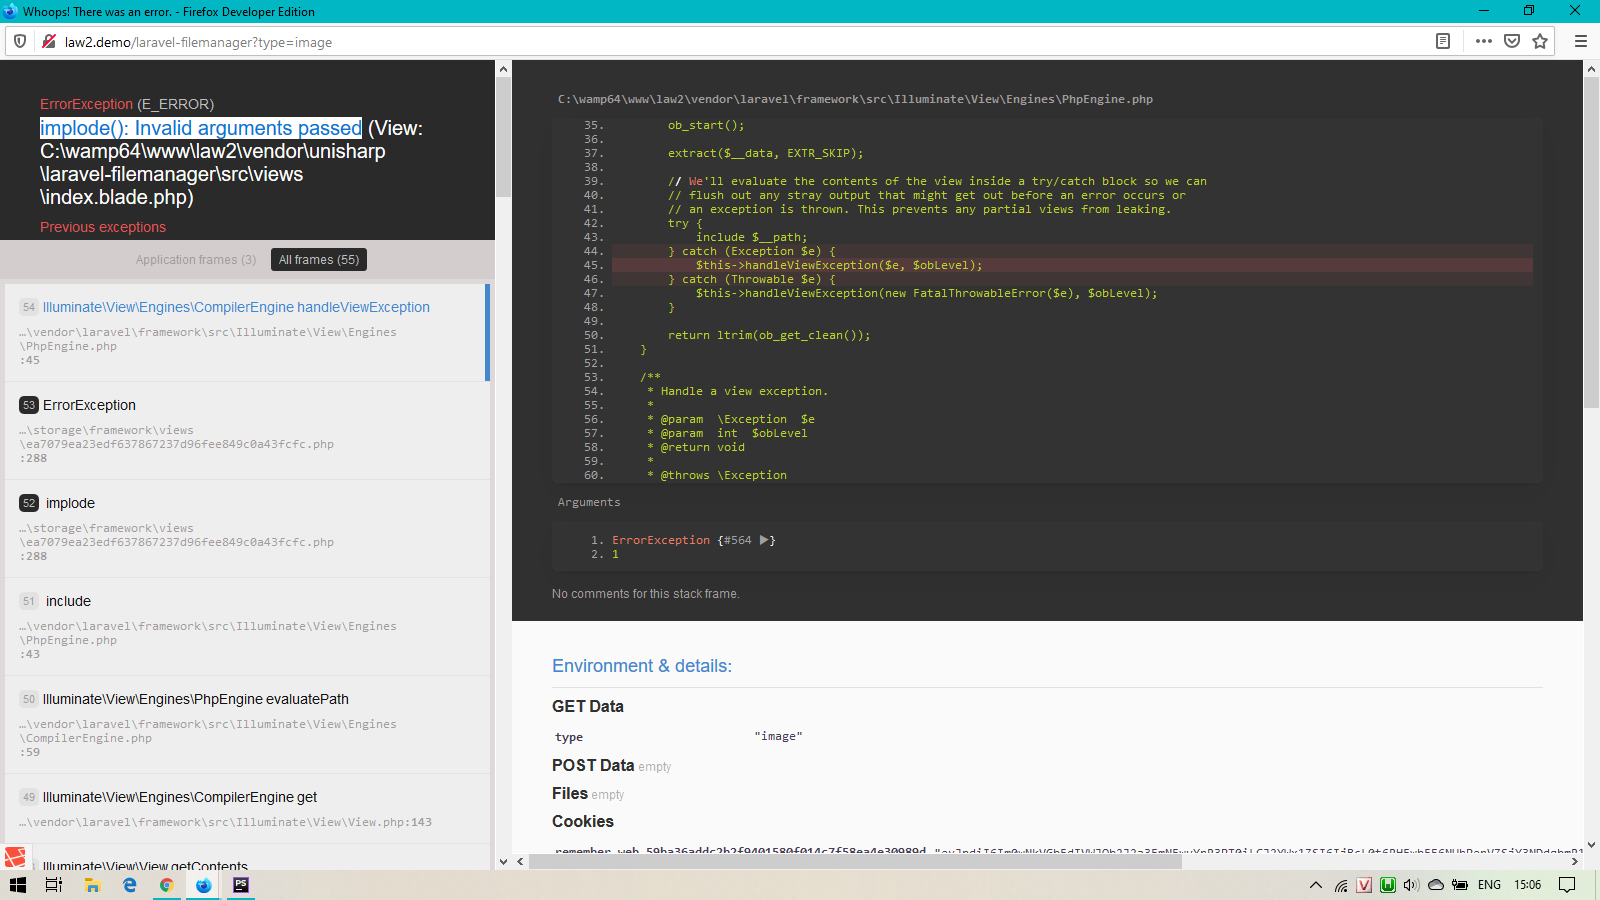This screenshot has height=900, width=1600.
Task: Bookmark this page with the star icon
Action: pyautogui.click(x=1541, y=41)
